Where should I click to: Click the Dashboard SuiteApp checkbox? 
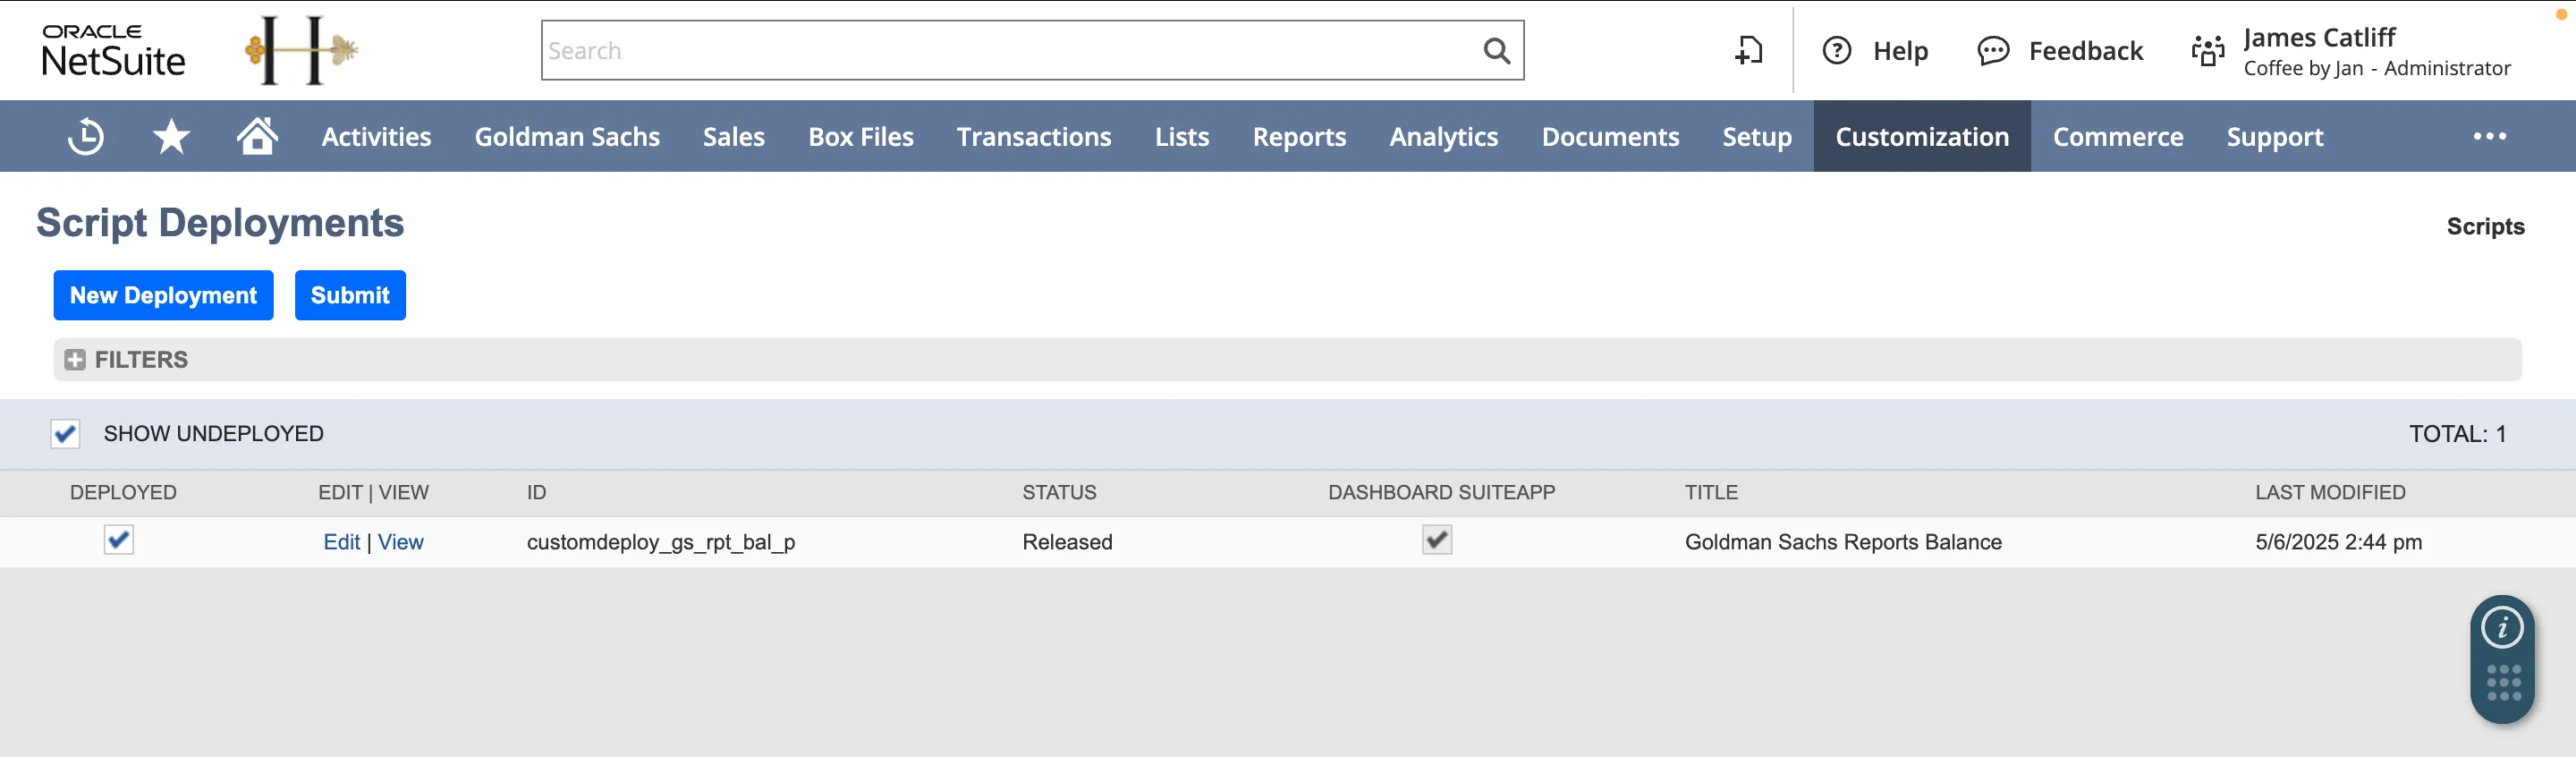(x=1437, y=540)
